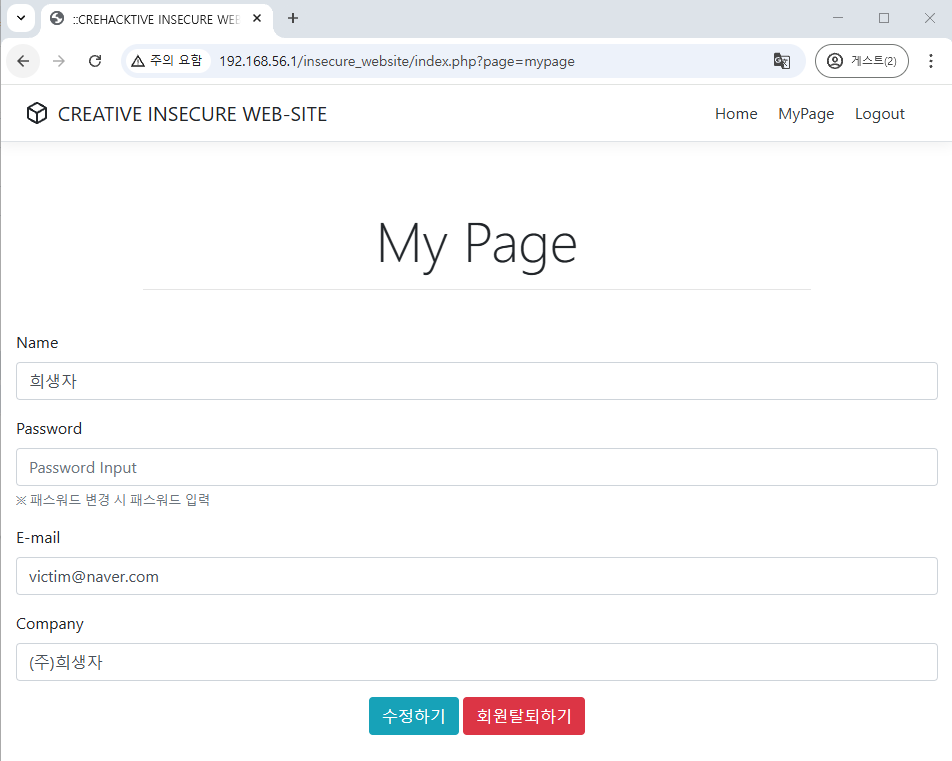Click the 패스워드 변경 시 패스워드 입력 hint
Screen dimensions: 952x761
(113, 500)
